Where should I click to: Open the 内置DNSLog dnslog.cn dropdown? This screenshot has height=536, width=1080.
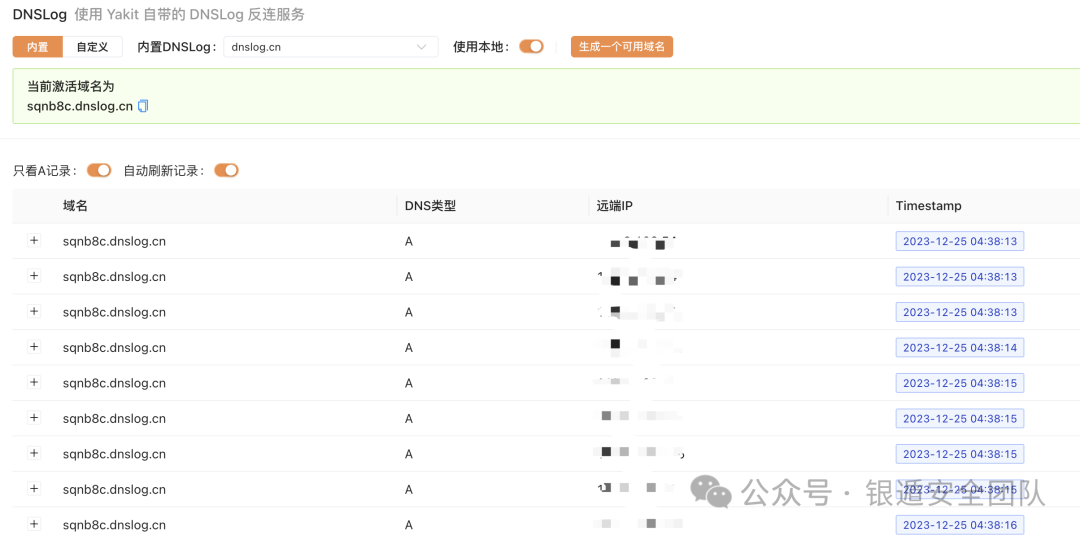point(330,47)
